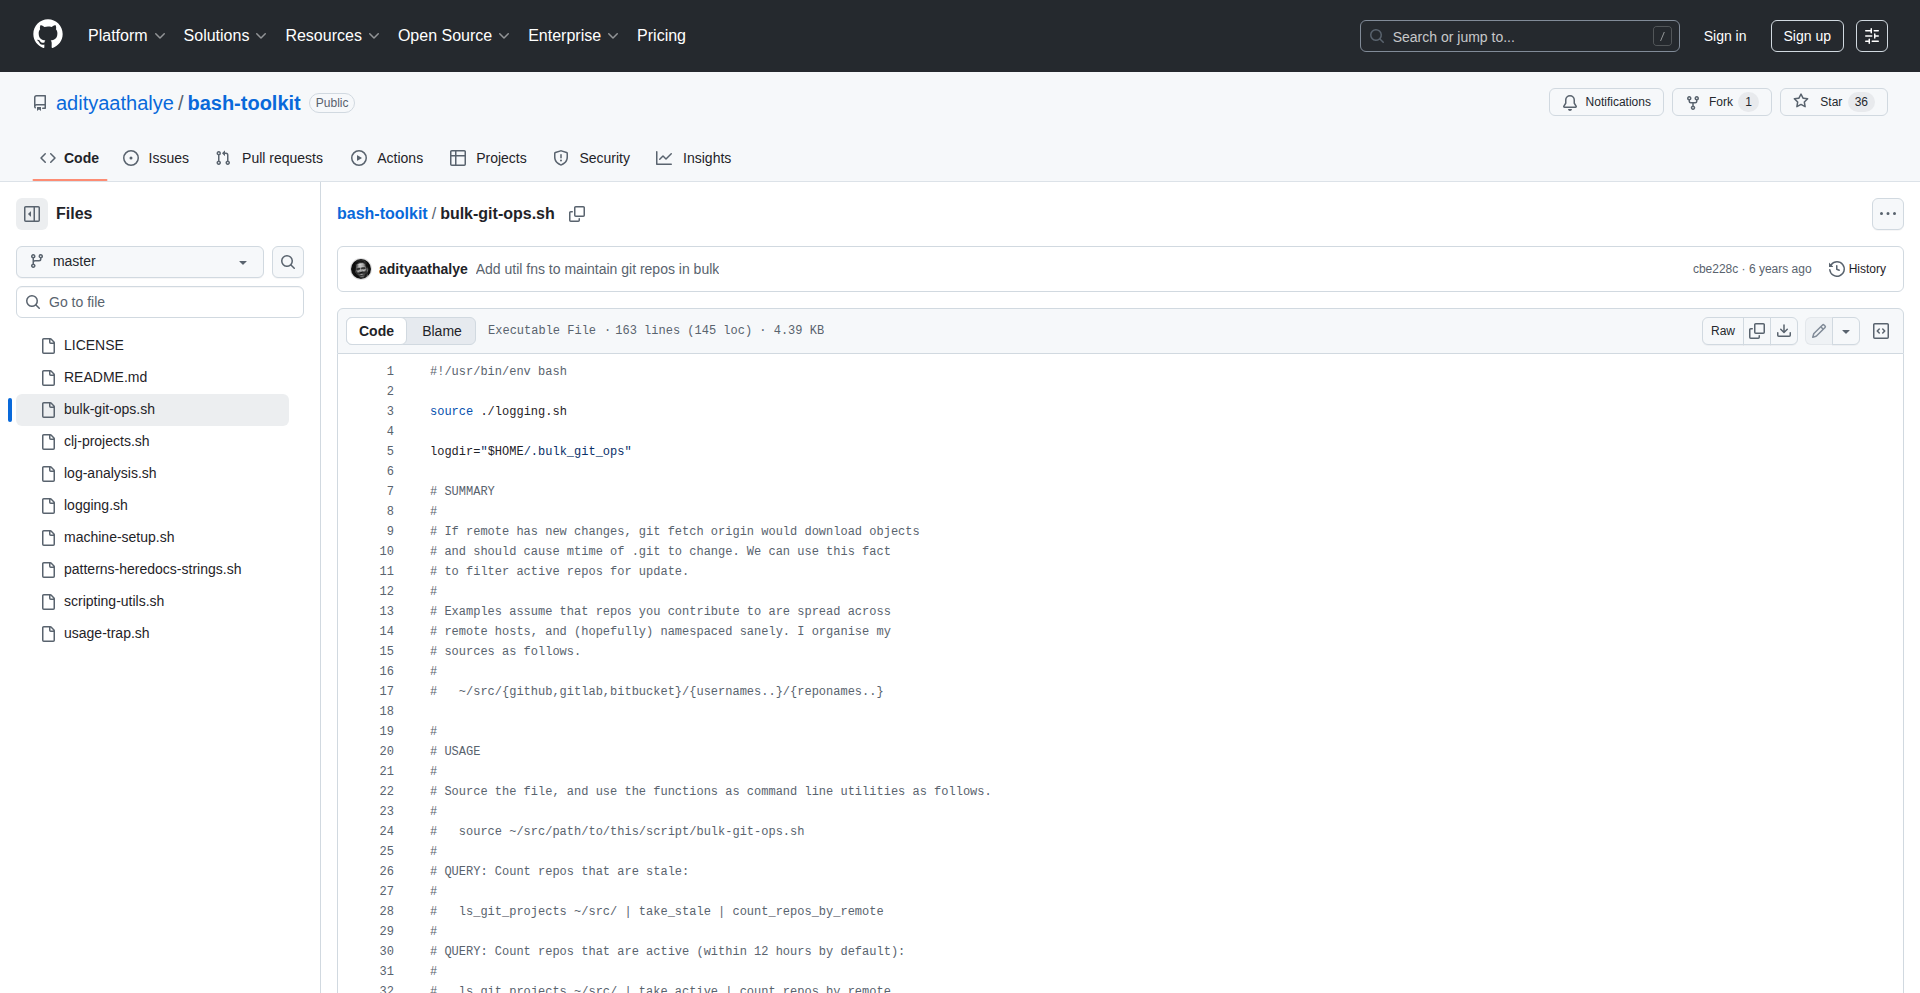Image resolution: width=1920 pixels, height=993 pixels.
Task: Open usage-trap.sh in file tree
Action: 153,633
